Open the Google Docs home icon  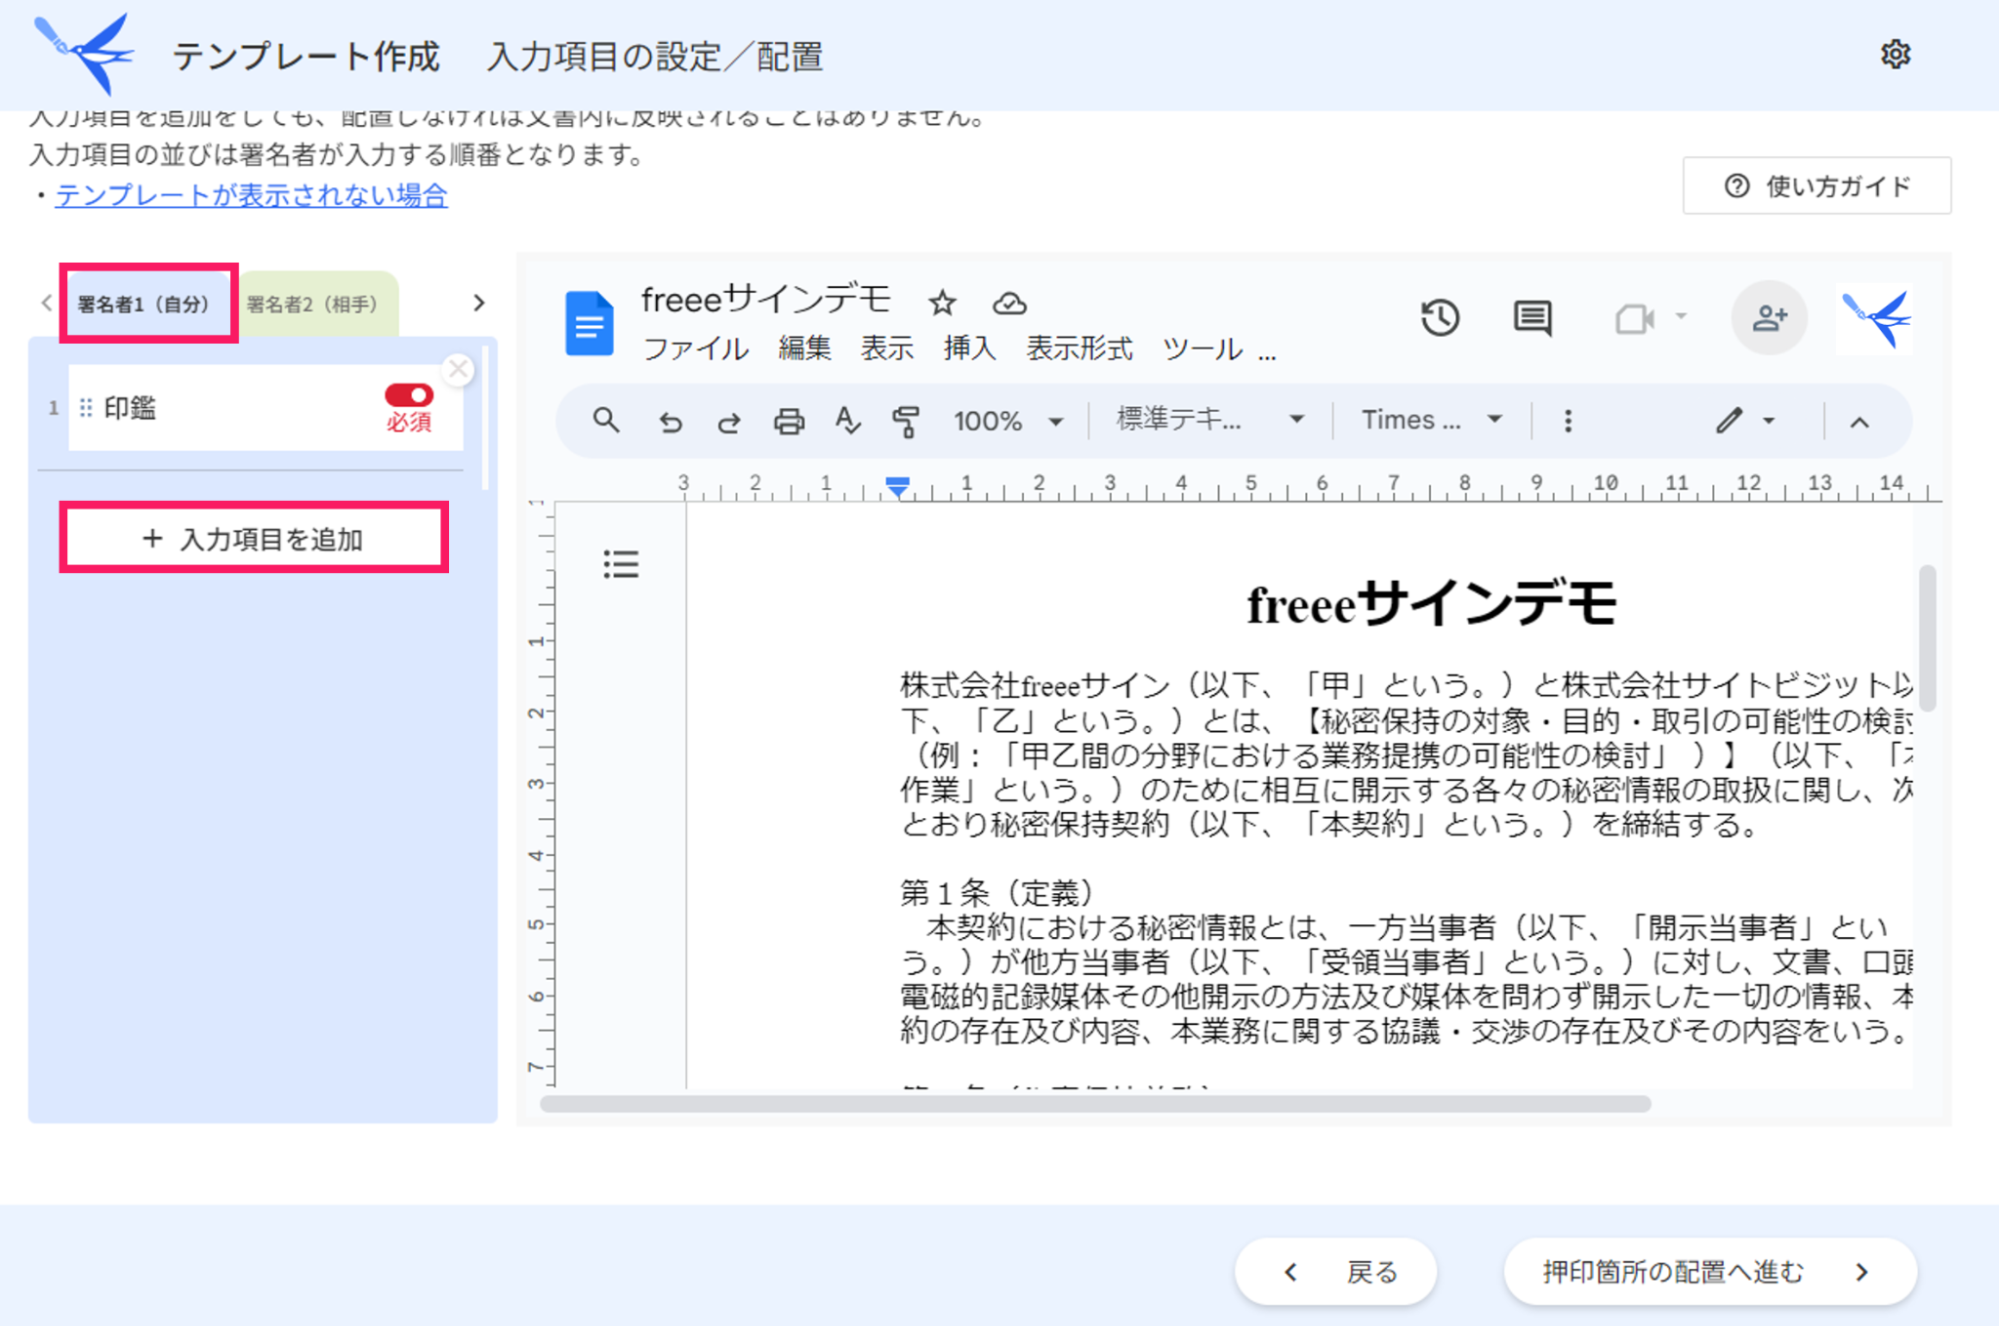[x=589, y=323]
